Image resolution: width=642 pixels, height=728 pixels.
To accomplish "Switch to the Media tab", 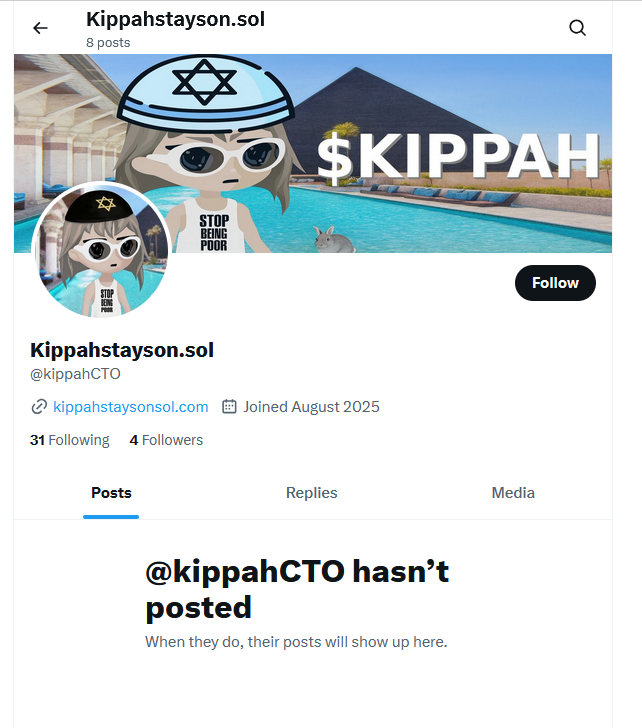I will pyautogui.click(x=513, y=493).
